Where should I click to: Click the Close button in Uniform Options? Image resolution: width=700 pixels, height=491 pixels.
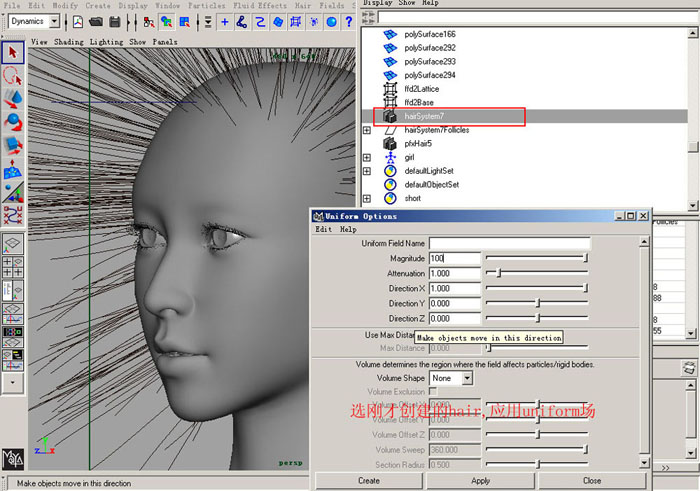tap(592, 481)
